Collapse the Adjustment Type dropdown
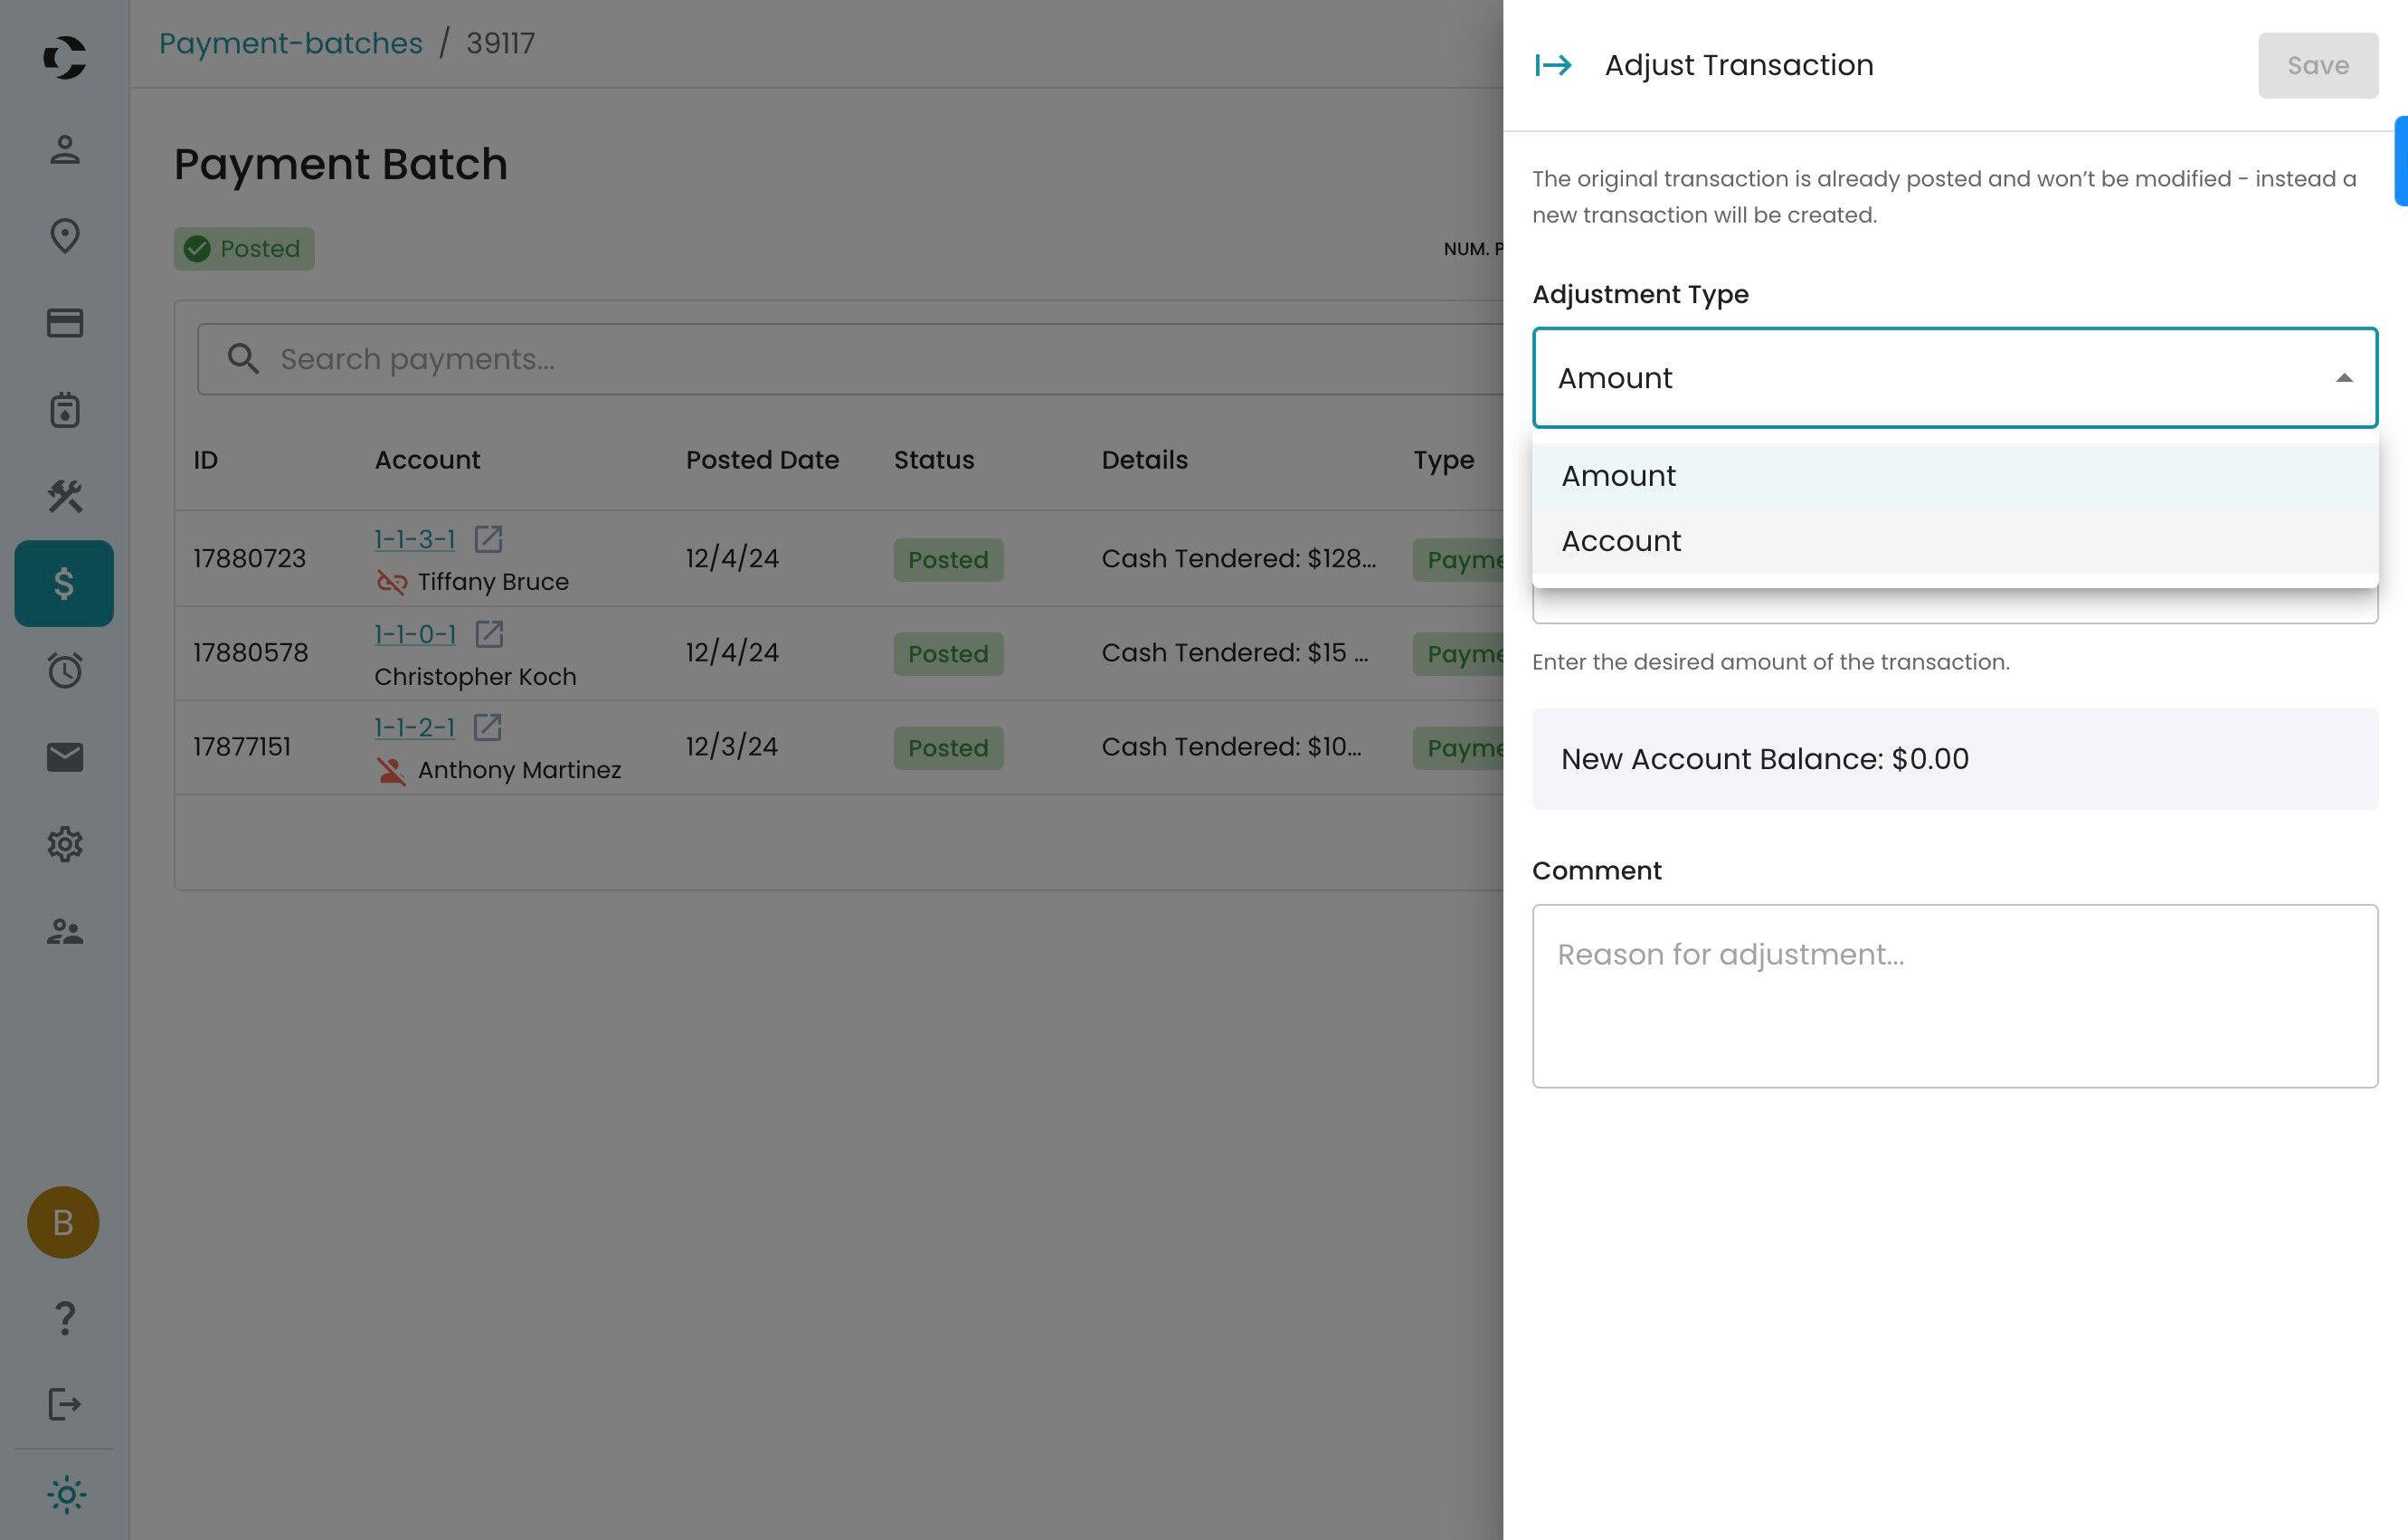Screen dimensions: 2408x1540 tap(2343, 378)
